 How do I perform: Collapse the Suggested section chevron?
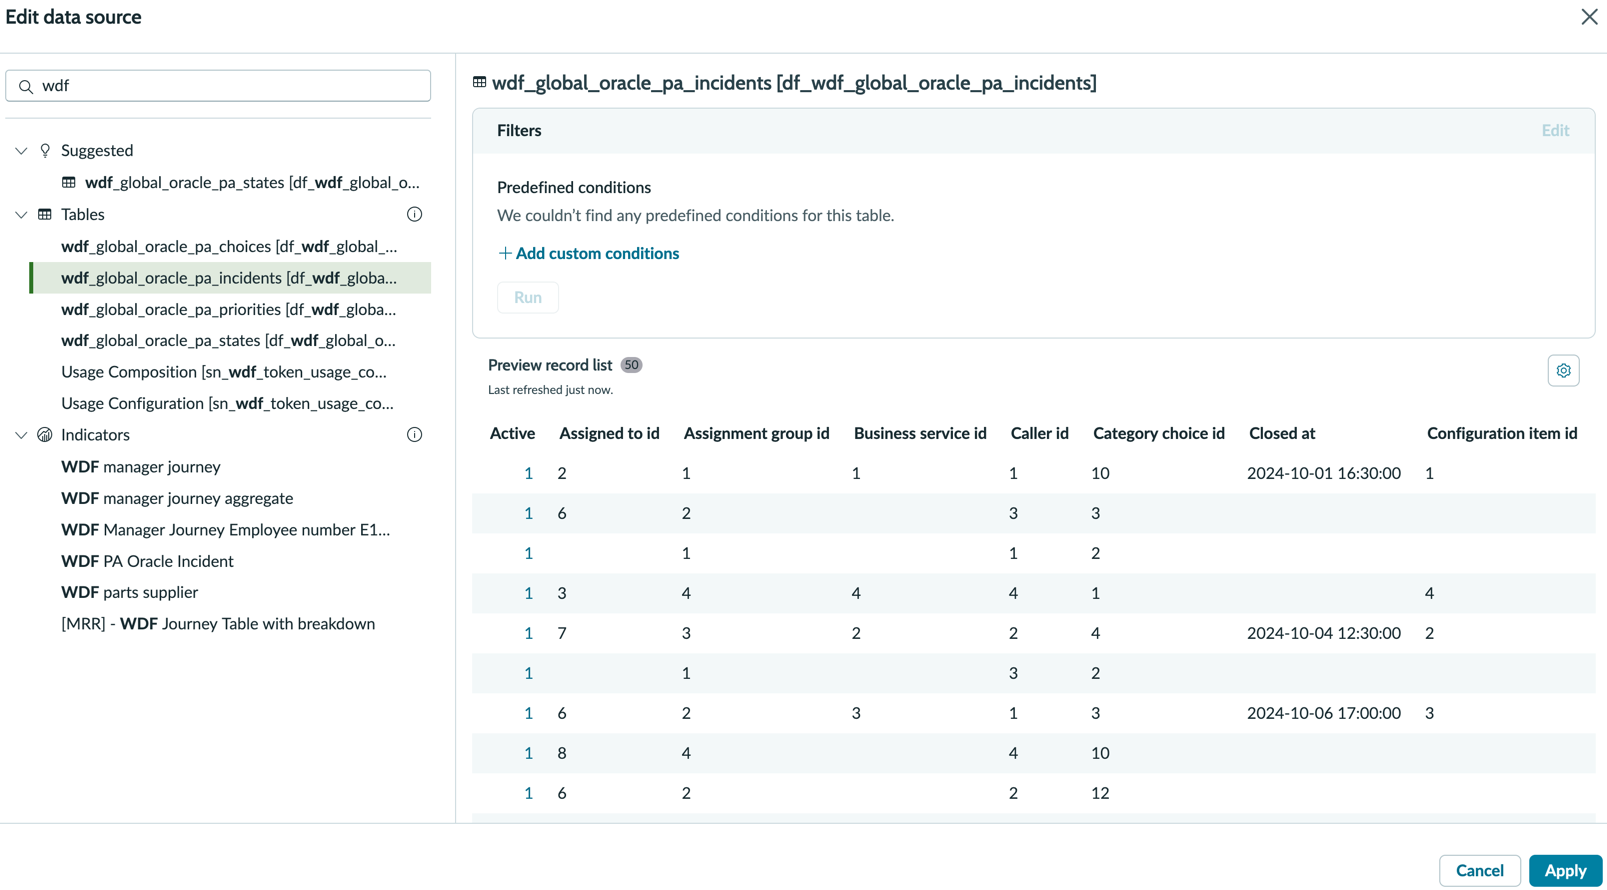click(x=21, y=151)
